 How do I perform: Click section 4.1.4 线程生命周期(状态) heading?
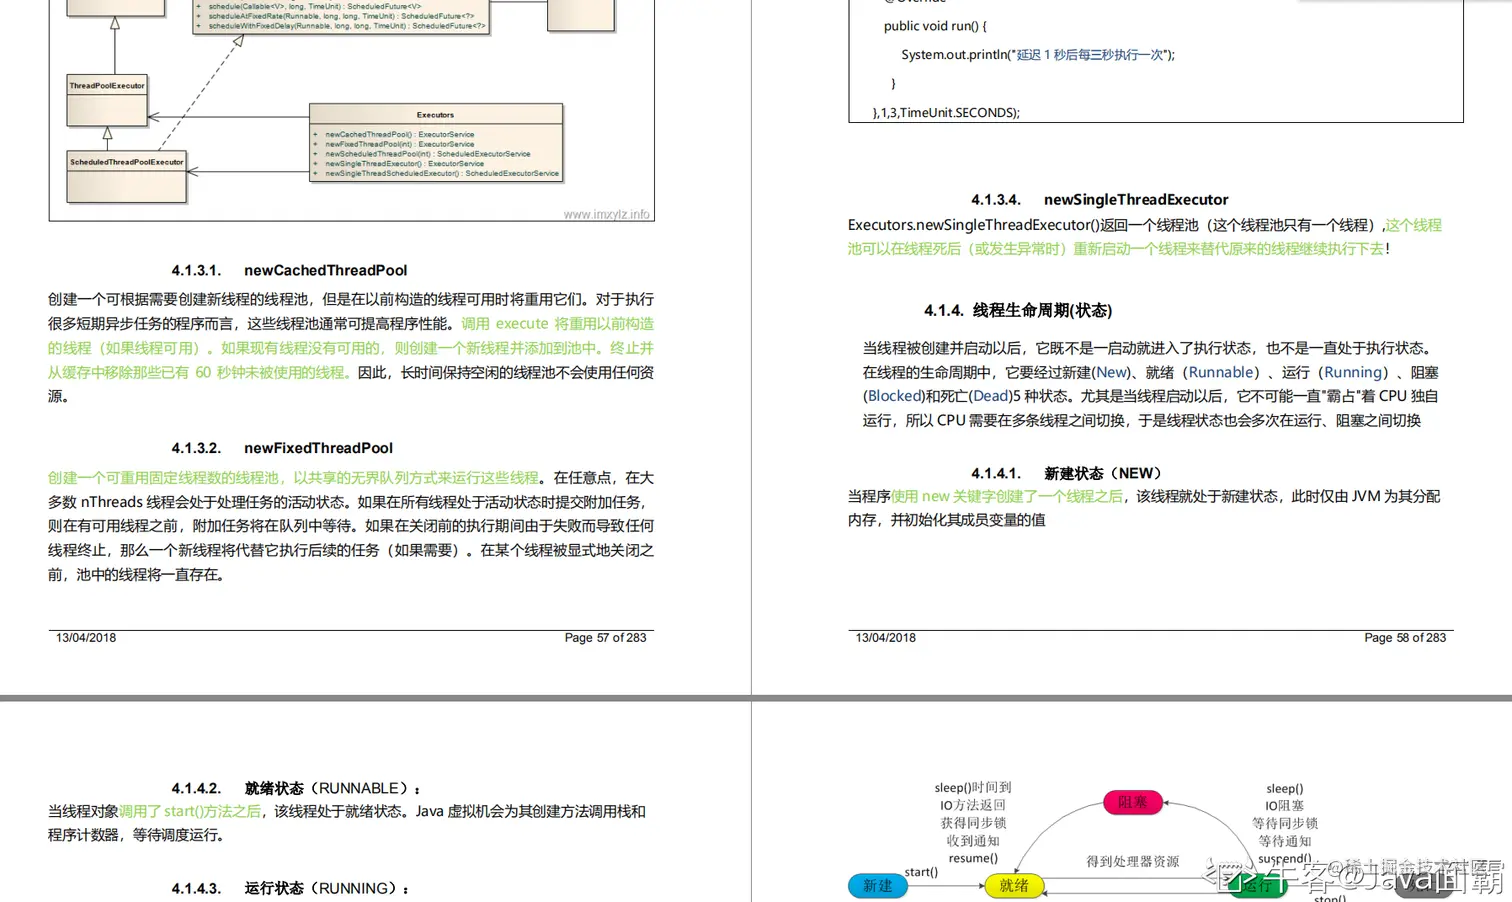click(x=1017, y=310)
